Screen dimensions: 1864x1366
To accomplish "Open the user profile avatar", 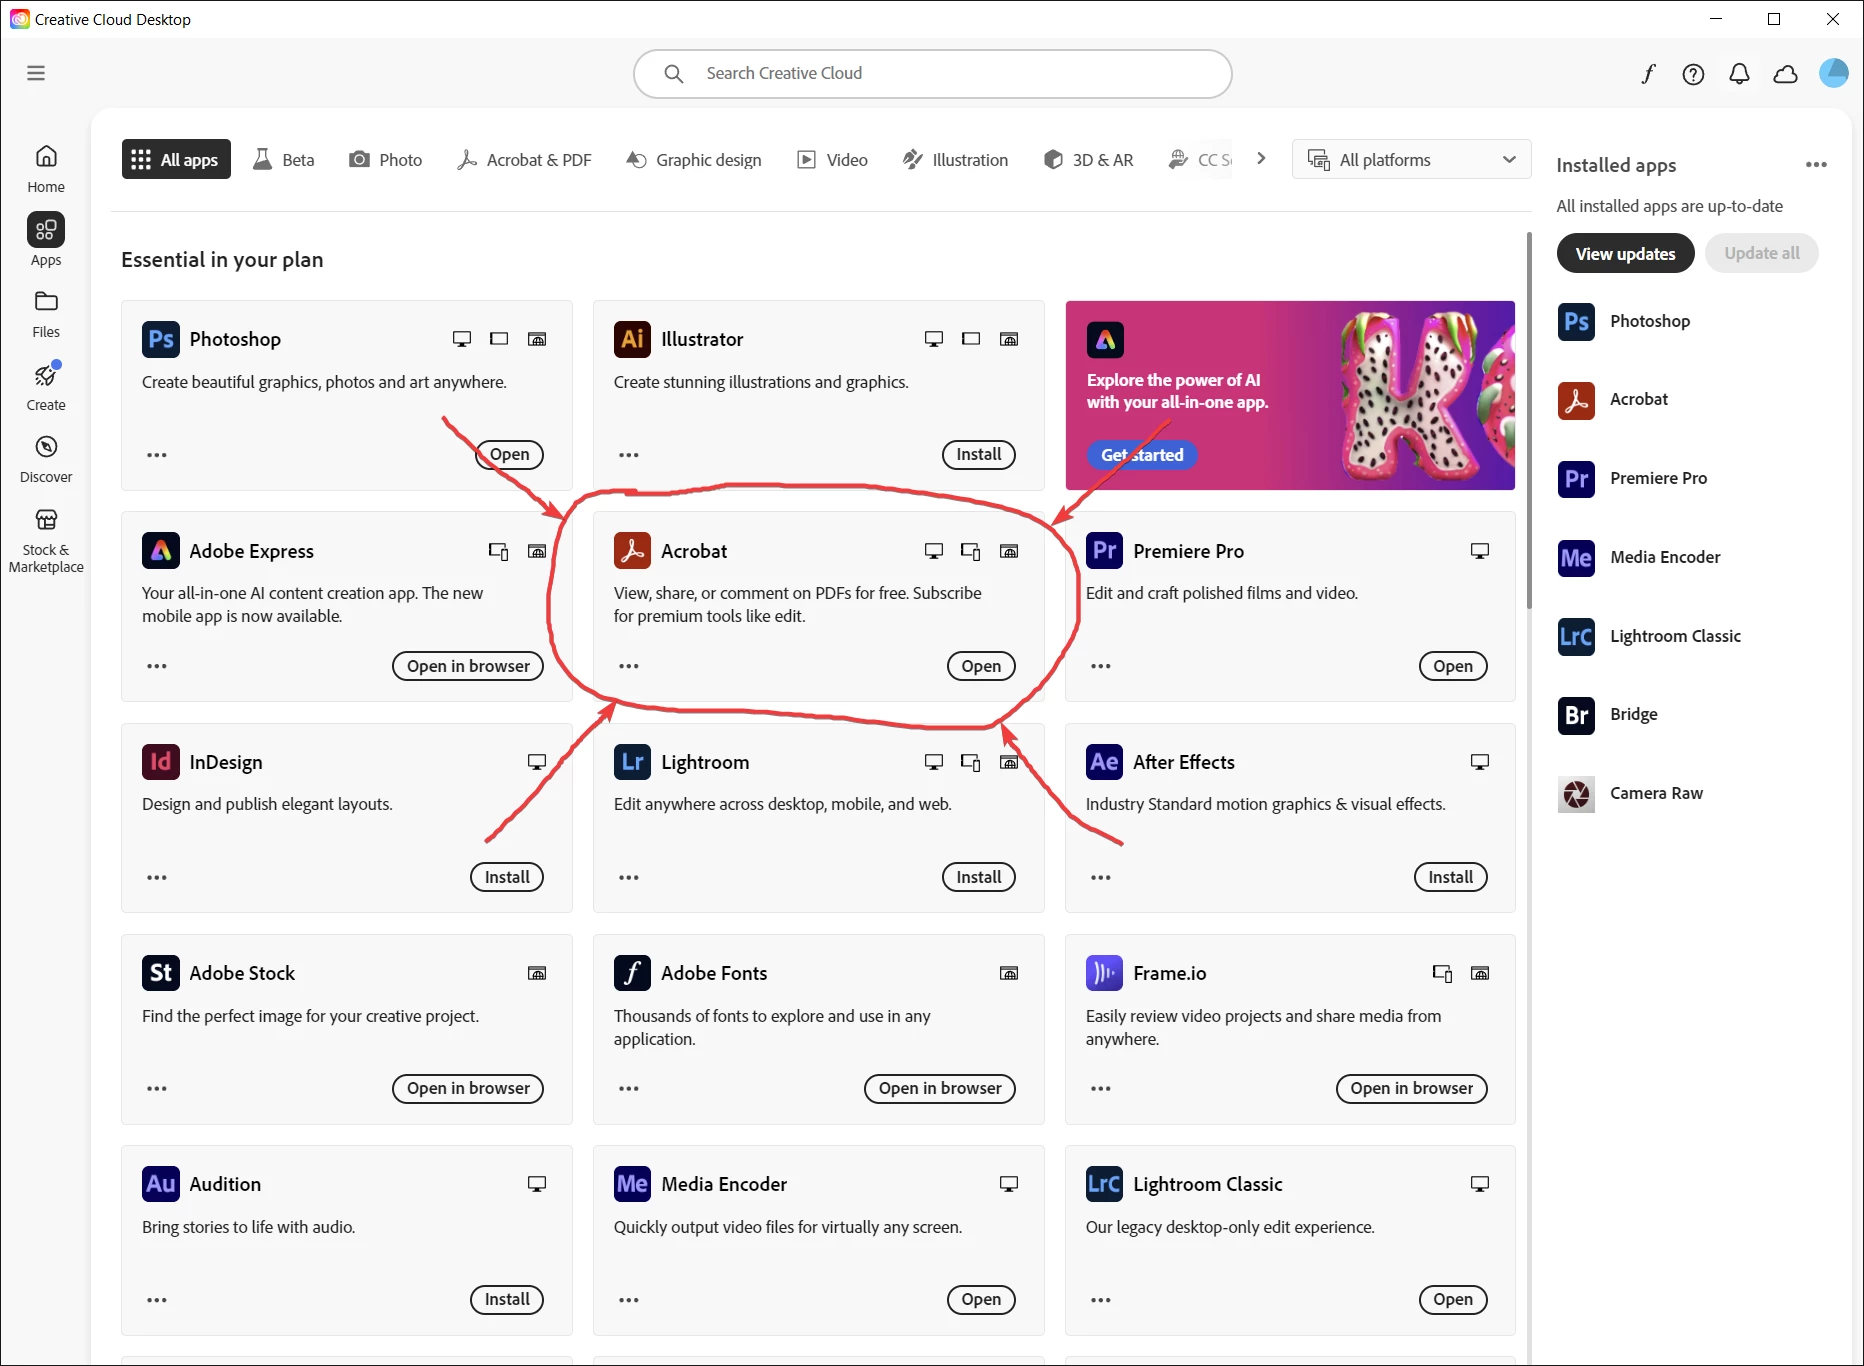I will click(1833, 73).
